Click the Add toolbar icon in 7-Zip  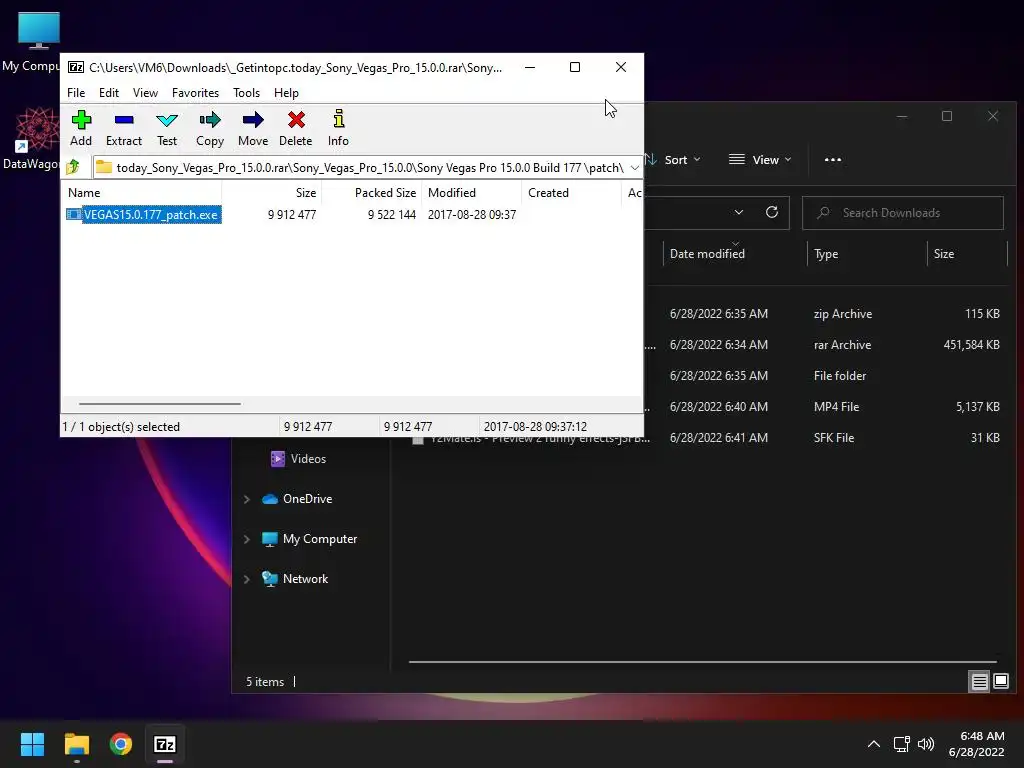tap(81, 128)
